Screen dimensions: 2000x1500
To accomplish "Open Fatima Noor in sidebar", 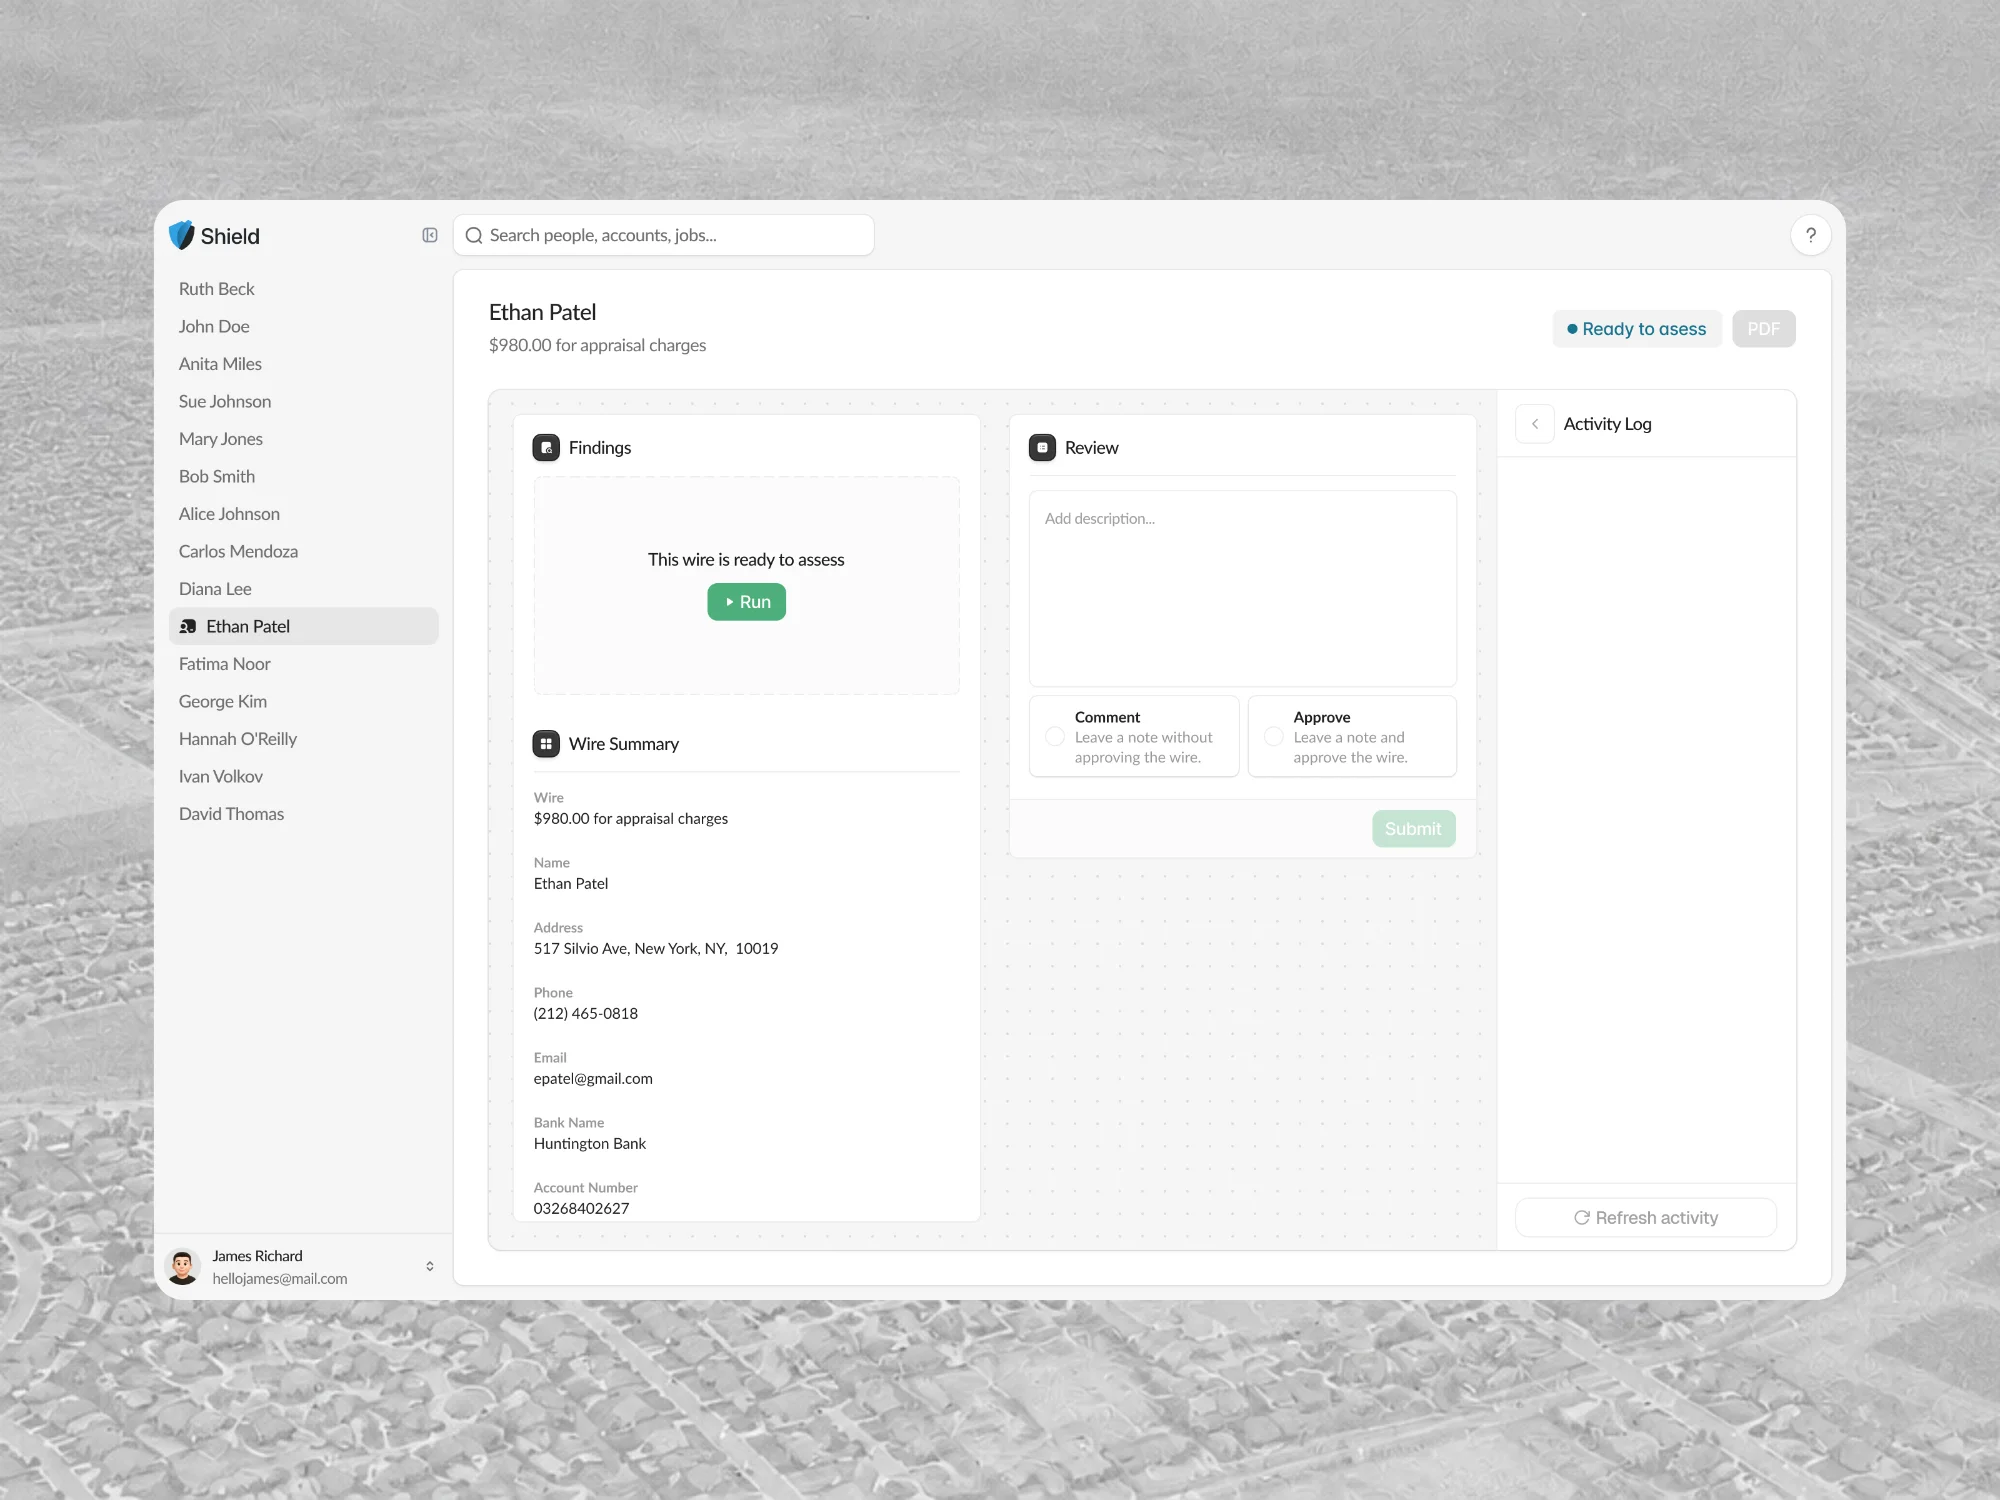I will coord(225,664).
